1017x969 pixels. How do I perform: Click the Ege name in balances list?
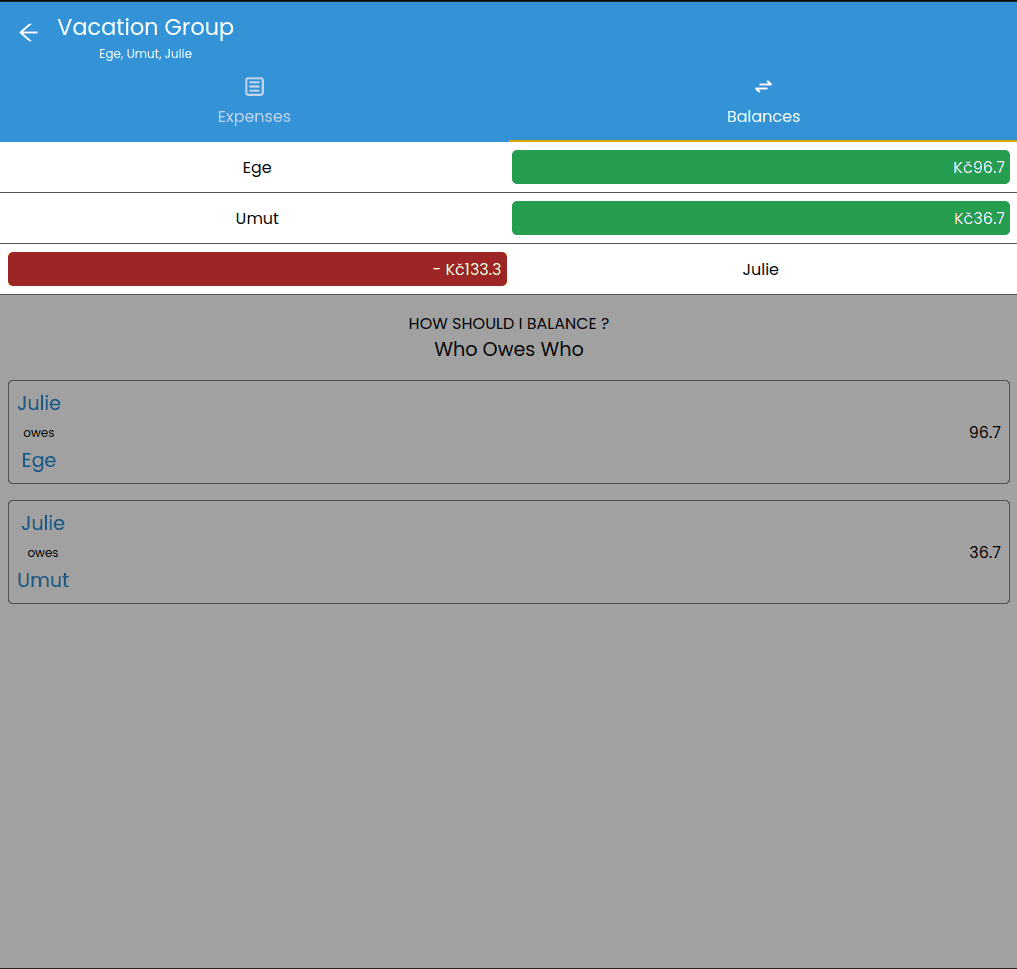[x=257, y=167]
